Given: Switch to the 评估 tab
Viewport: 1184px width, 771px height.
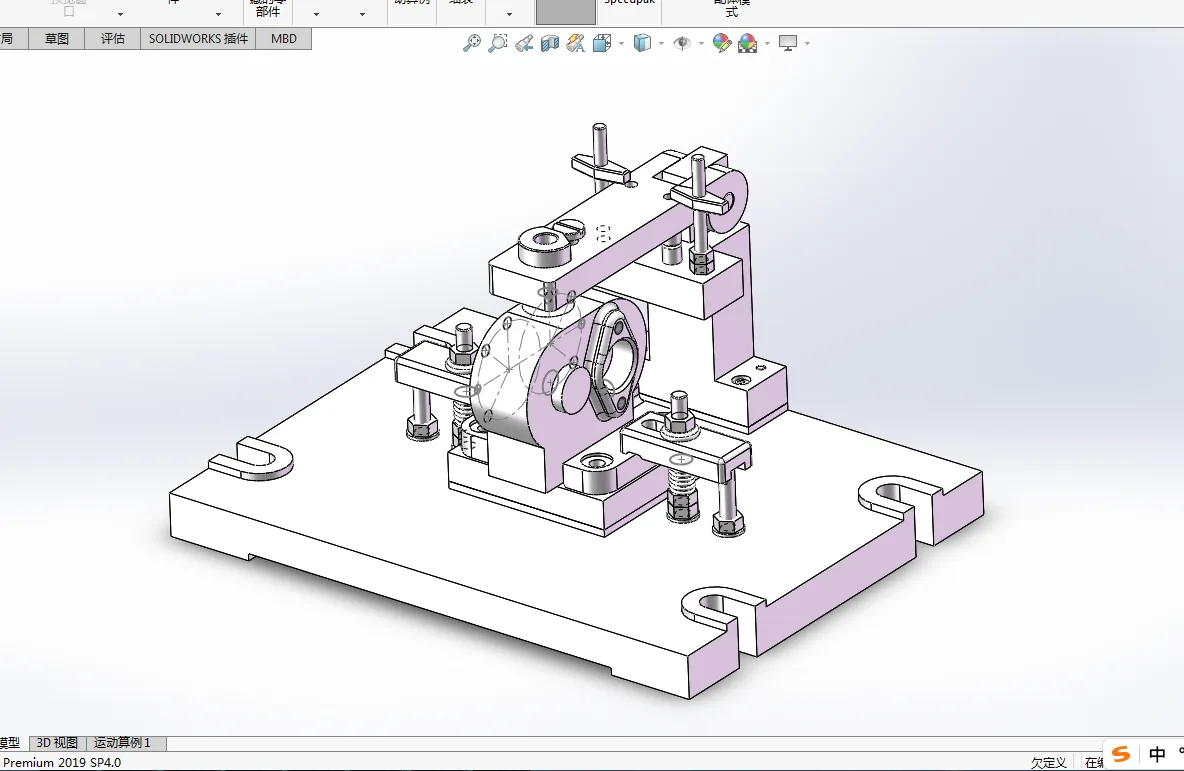Looking at the screenshot, I should tap(113, 39).
